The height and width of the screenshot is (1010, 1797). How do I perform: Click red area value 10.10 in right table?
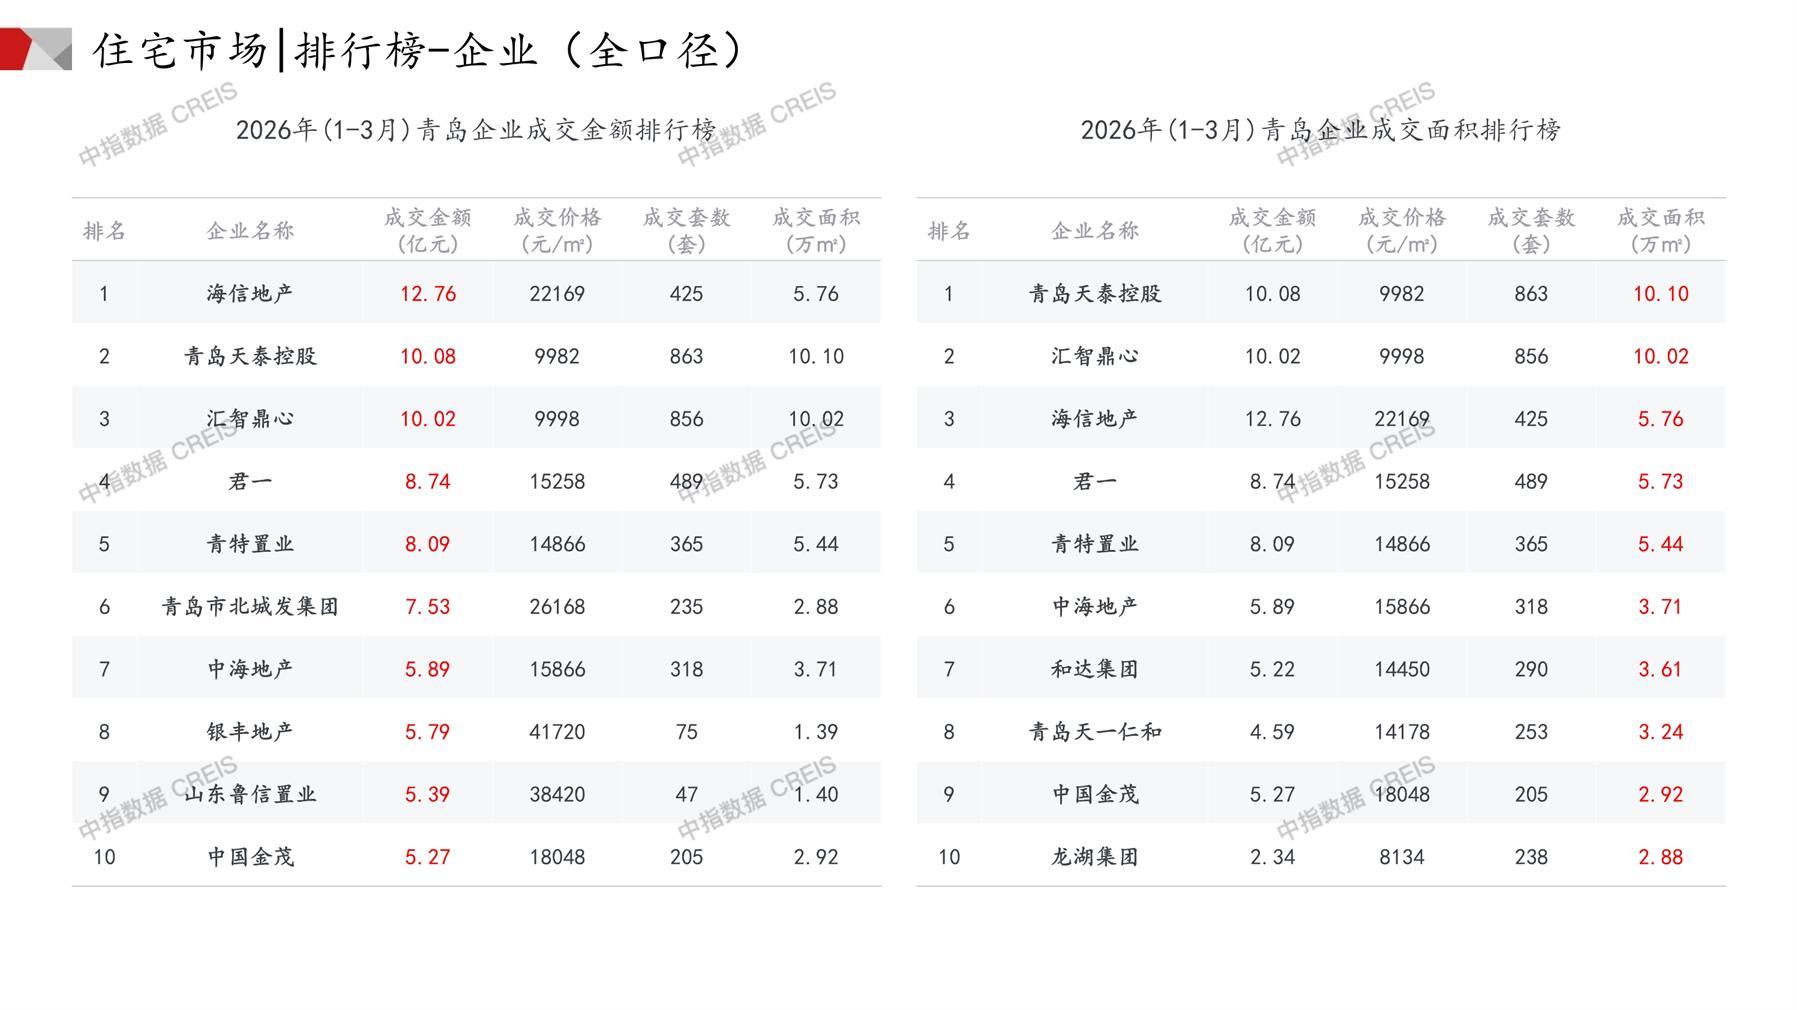1660,294
